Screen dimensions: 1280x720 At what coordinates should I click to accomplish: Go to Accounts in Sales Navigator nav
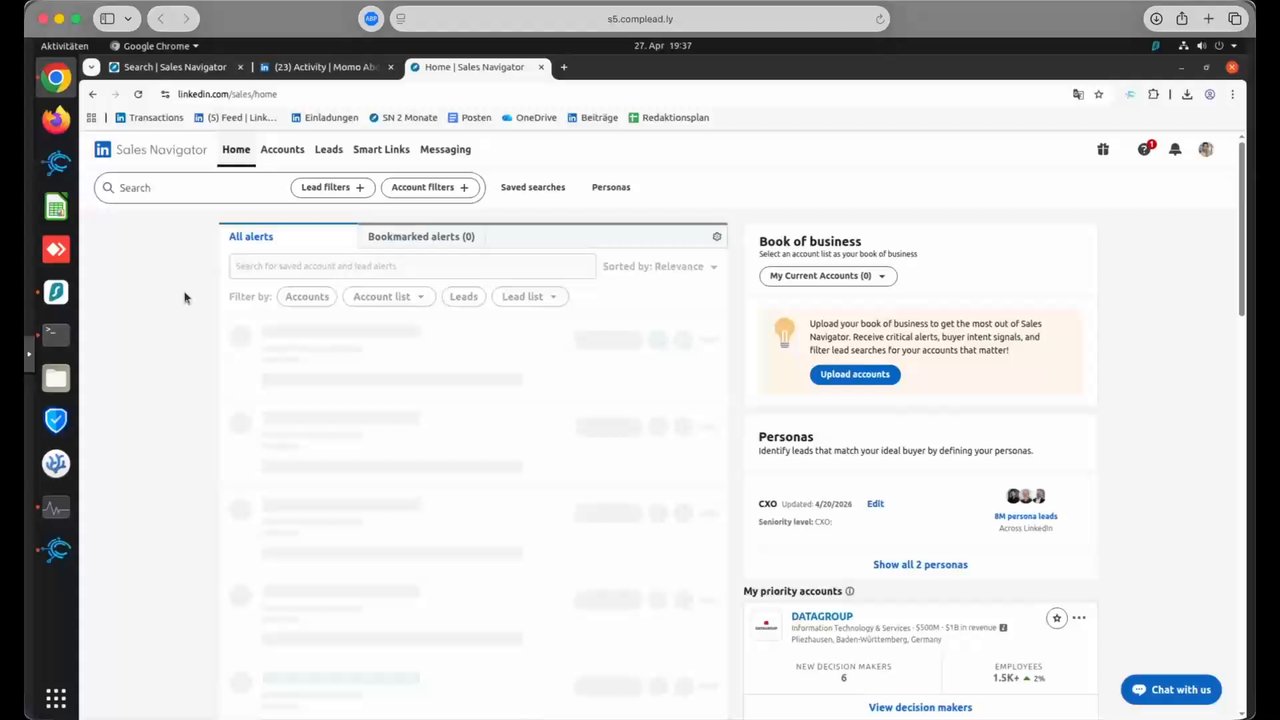pos(282,149)
